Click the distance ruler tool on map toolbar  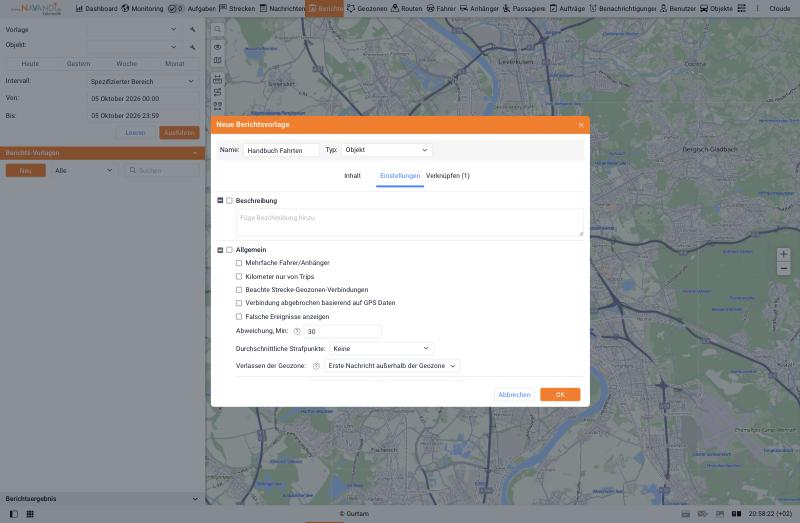pyautogui.click(x=217, y=79)
